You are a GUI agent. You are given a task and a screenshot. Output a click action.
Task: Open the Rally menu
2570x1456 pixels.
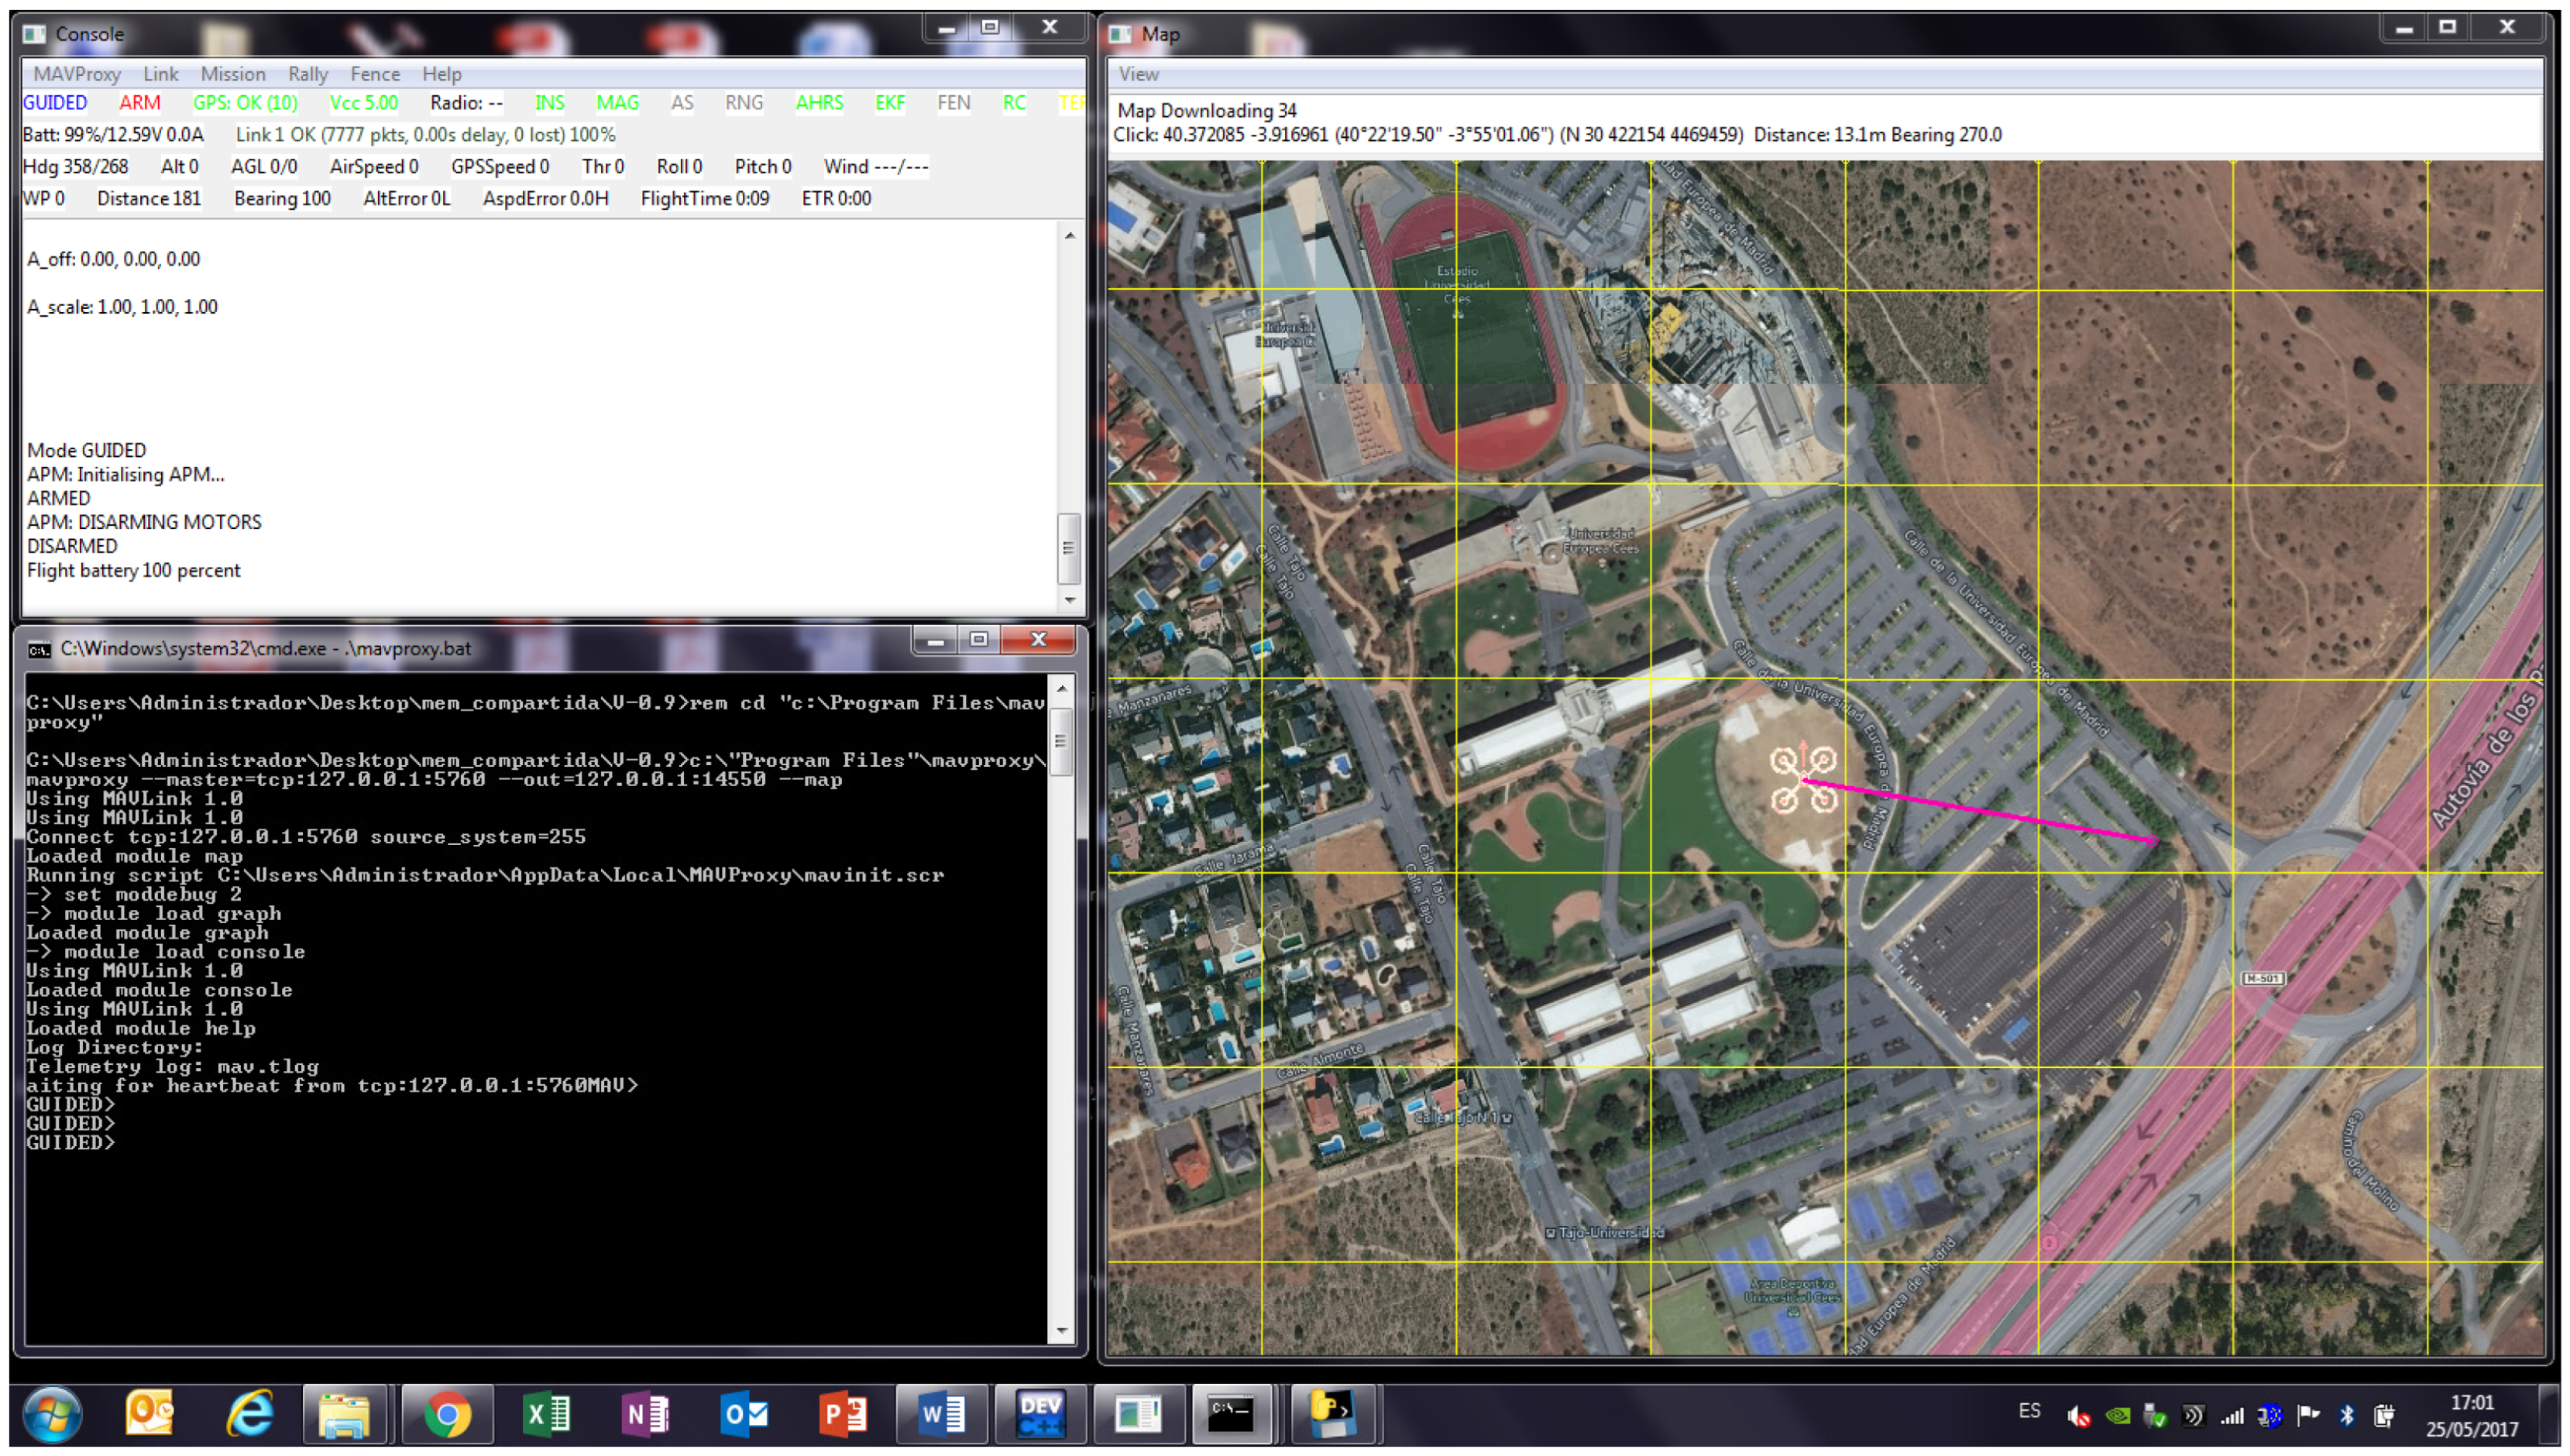[x=307, y=74]
